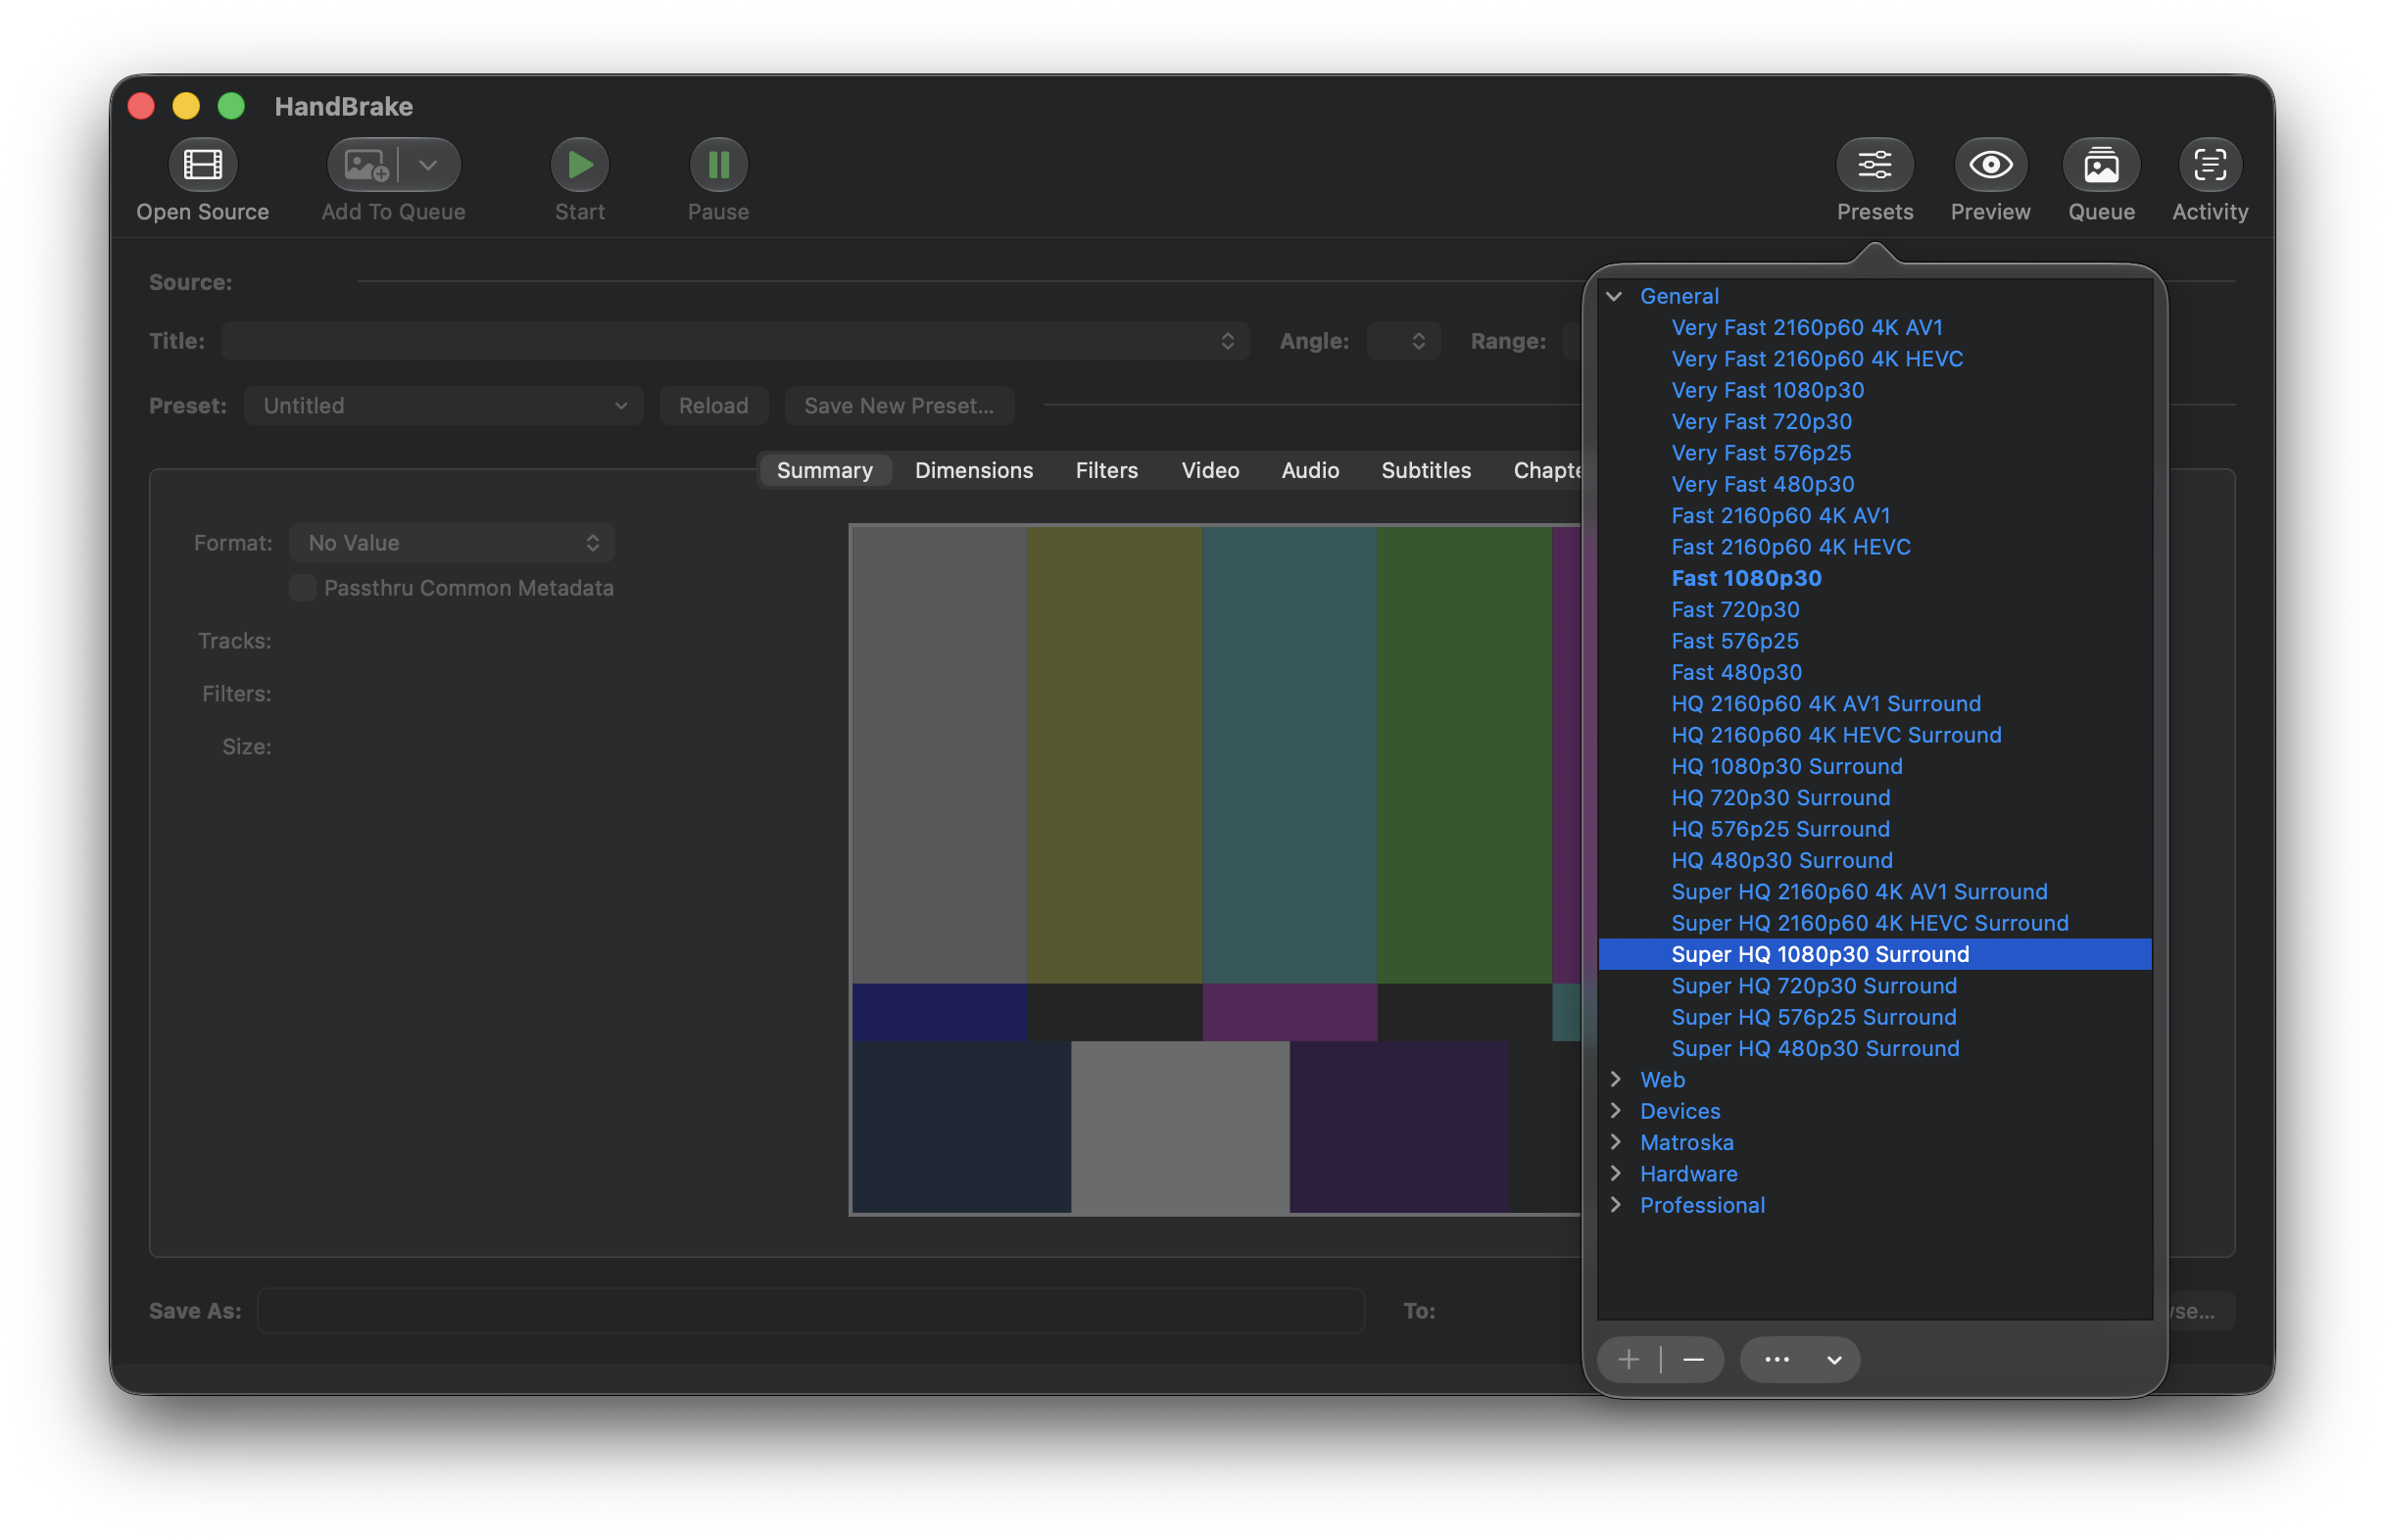The image size is (2385, 1540).
Task: Expand the Devices preset category
Action: click(x=1615, y=1111)
